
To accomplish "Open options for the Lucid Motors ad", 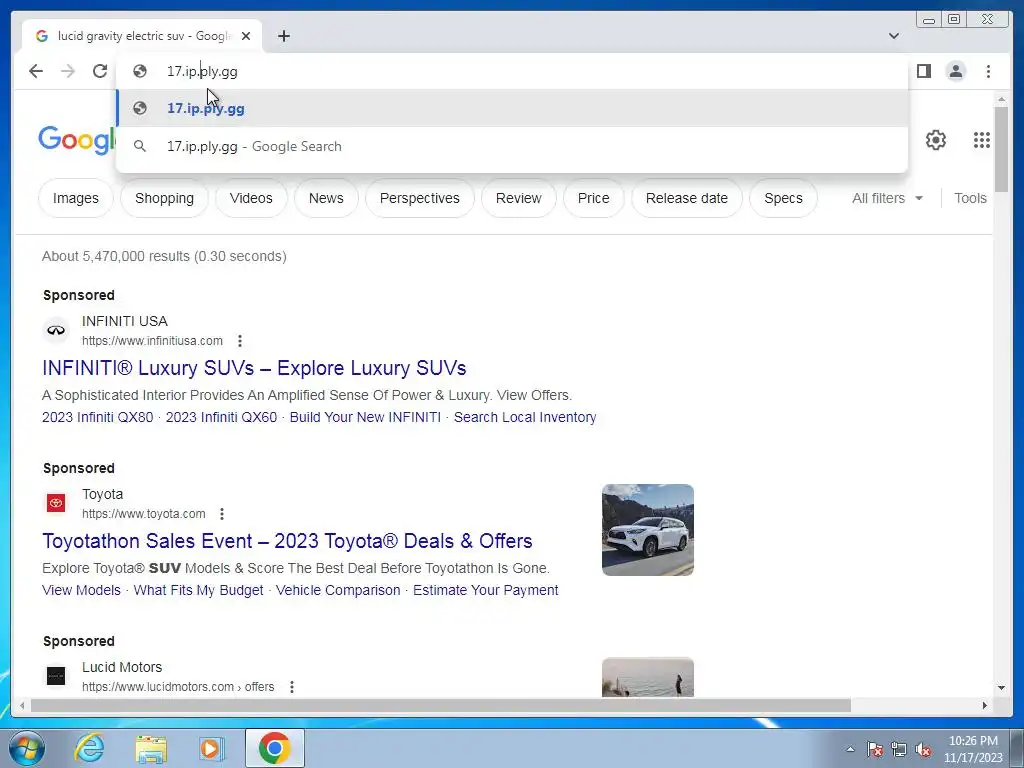I will (x=292, y=687).
